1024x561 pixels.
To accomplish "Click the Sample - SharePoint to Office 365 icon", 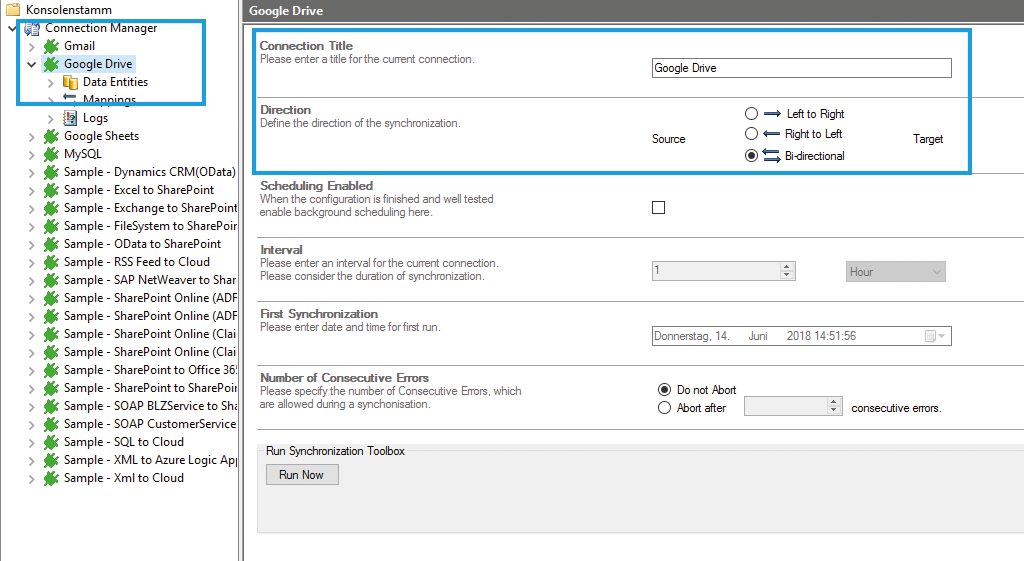I will coord(51,370).
